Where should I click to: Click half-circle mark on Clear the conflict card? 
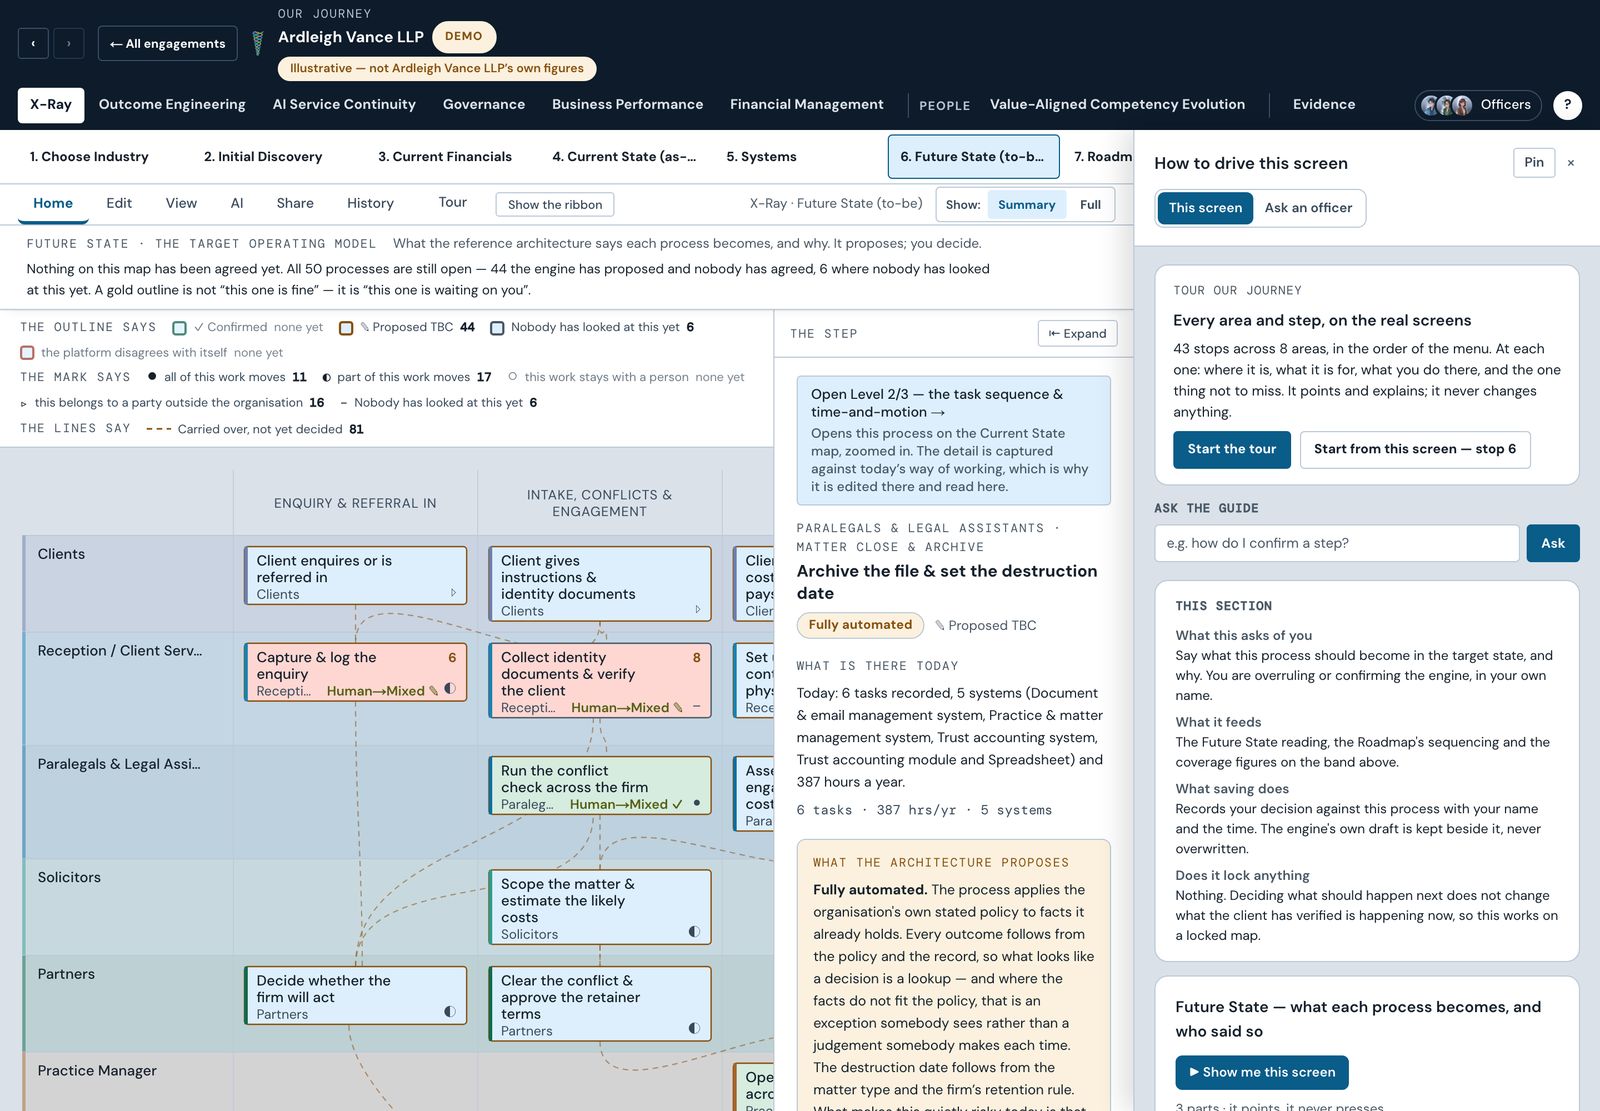(694, 1028)
